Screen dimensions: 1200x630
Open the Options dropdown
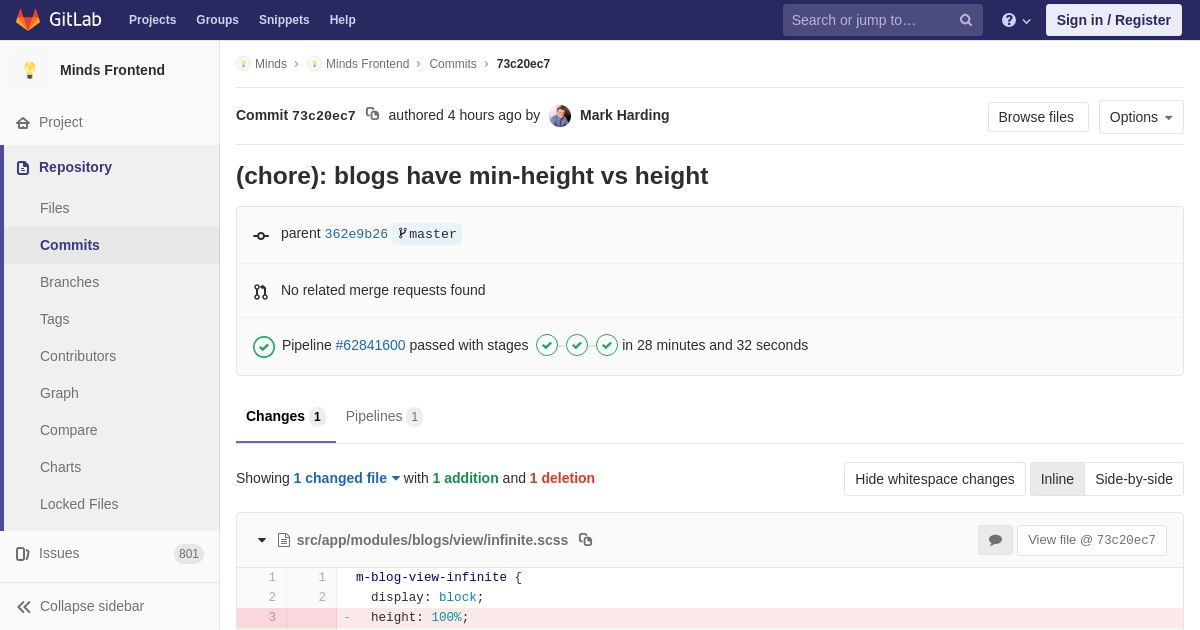(x=1141, y=117)
